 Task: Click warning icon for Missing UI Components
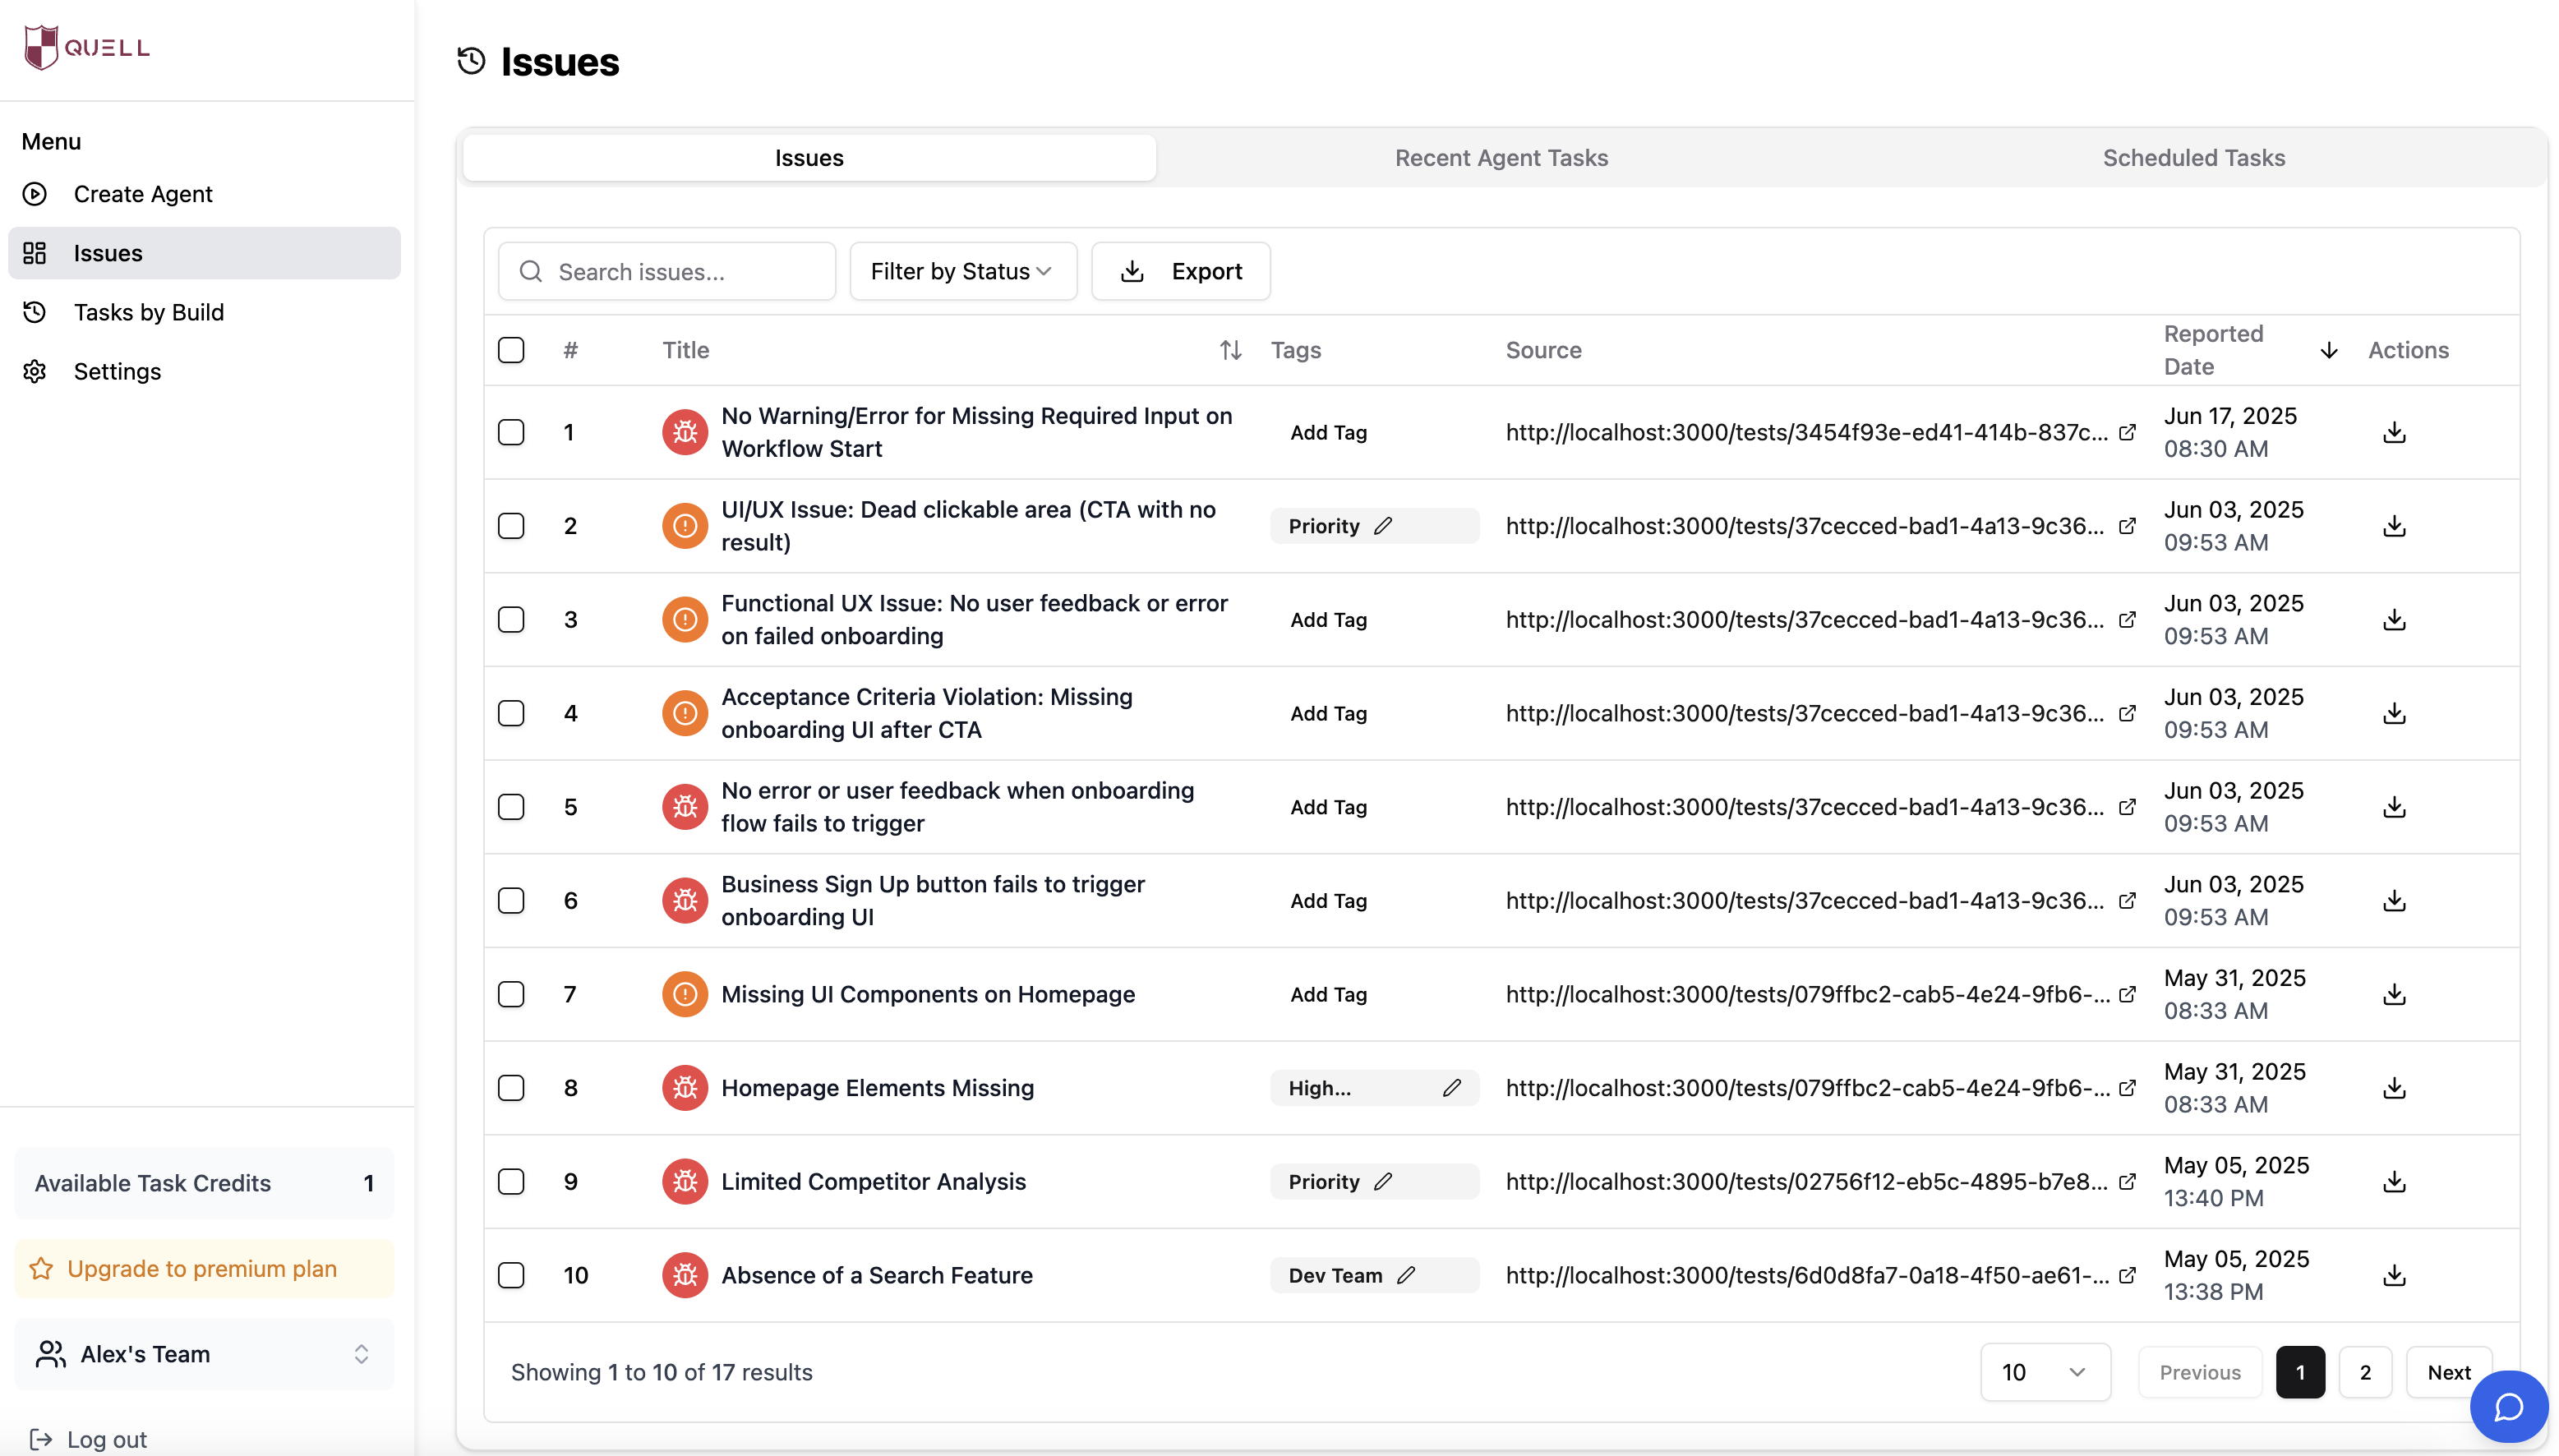point(684,994)
